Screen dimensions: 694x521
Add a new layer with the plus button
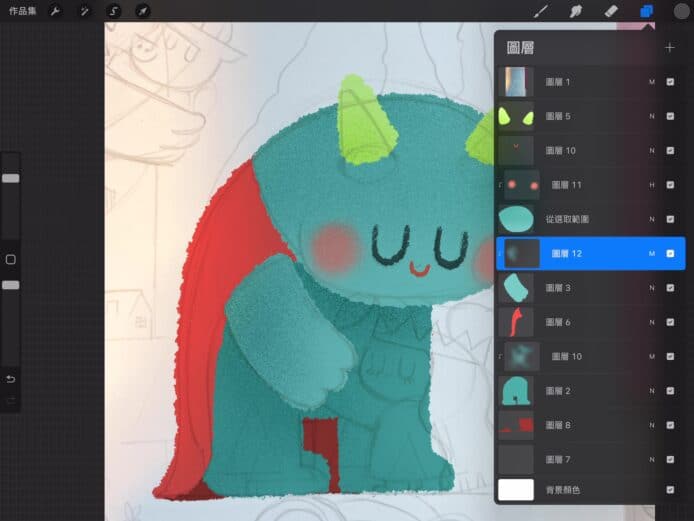coord(669,47)
